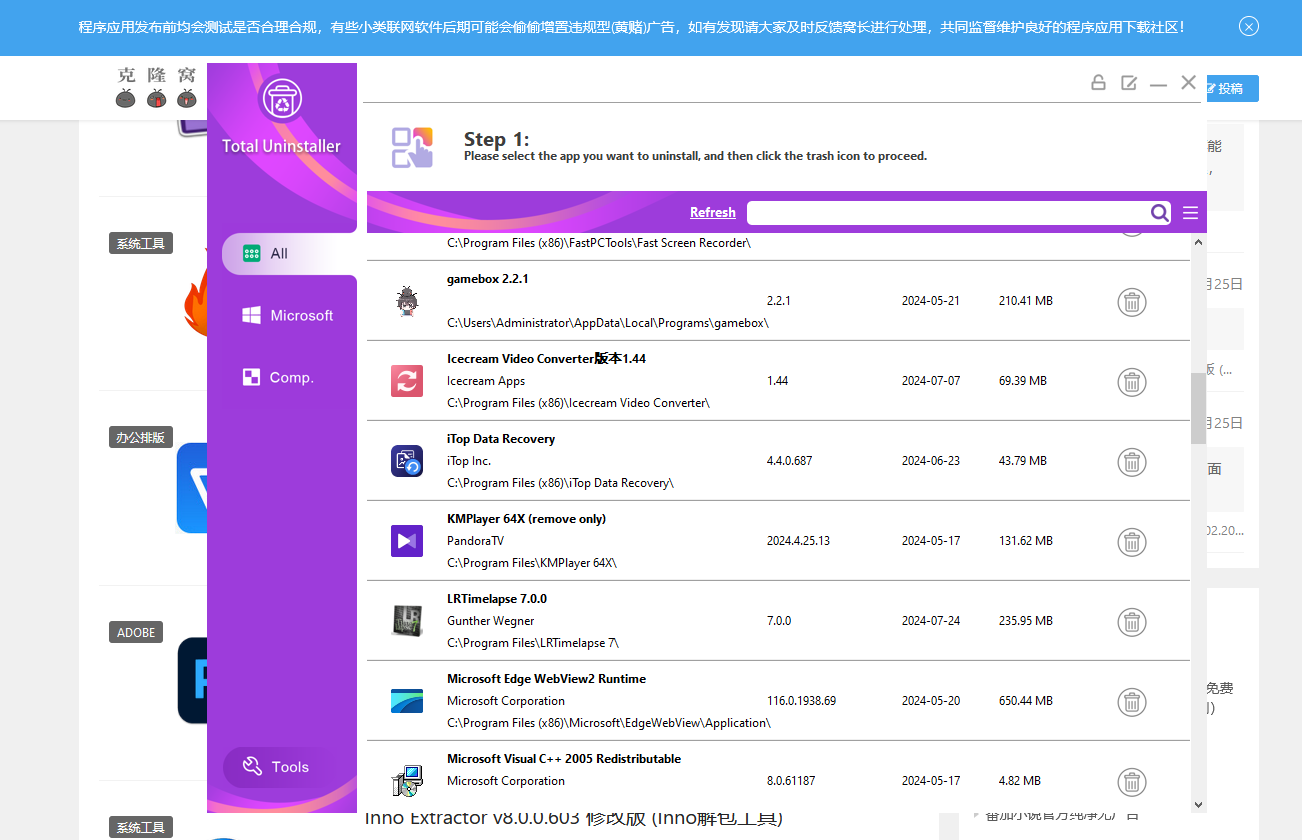The height and width of the screenshot is (840, 1302).
Task: Click version 2024.4.25.13 of KMPlayer
Action: [798, 541]
